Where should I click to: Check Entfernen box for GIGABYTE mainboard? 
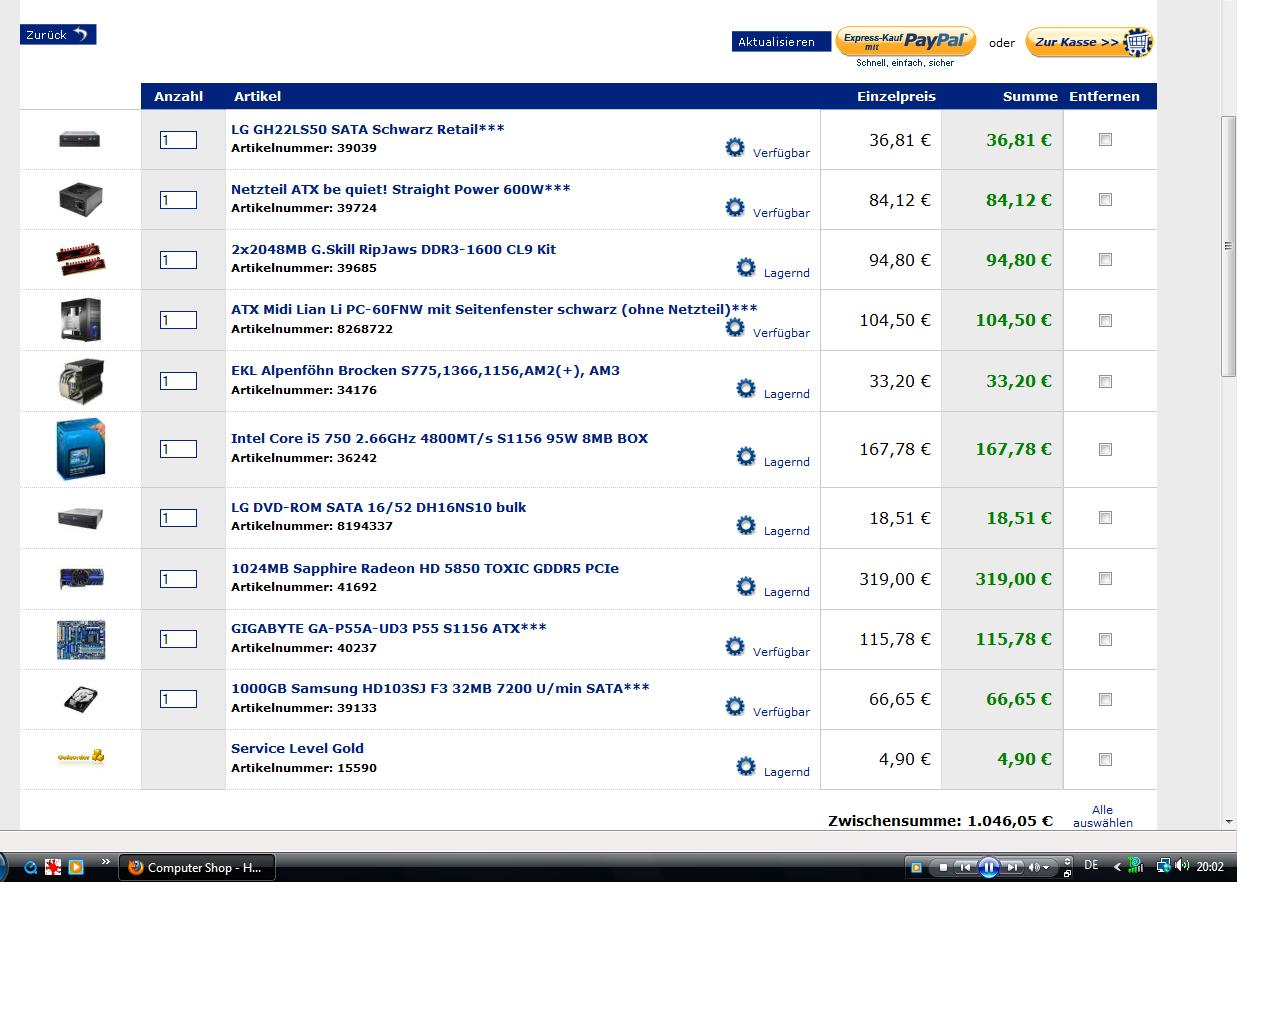1105,640
